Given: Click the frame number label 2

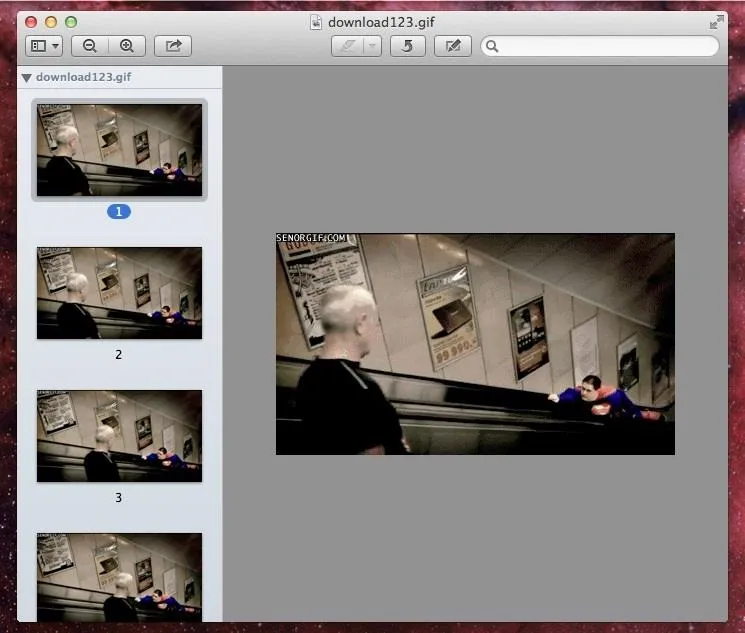Looking at the screenshot, I should 118,355.
